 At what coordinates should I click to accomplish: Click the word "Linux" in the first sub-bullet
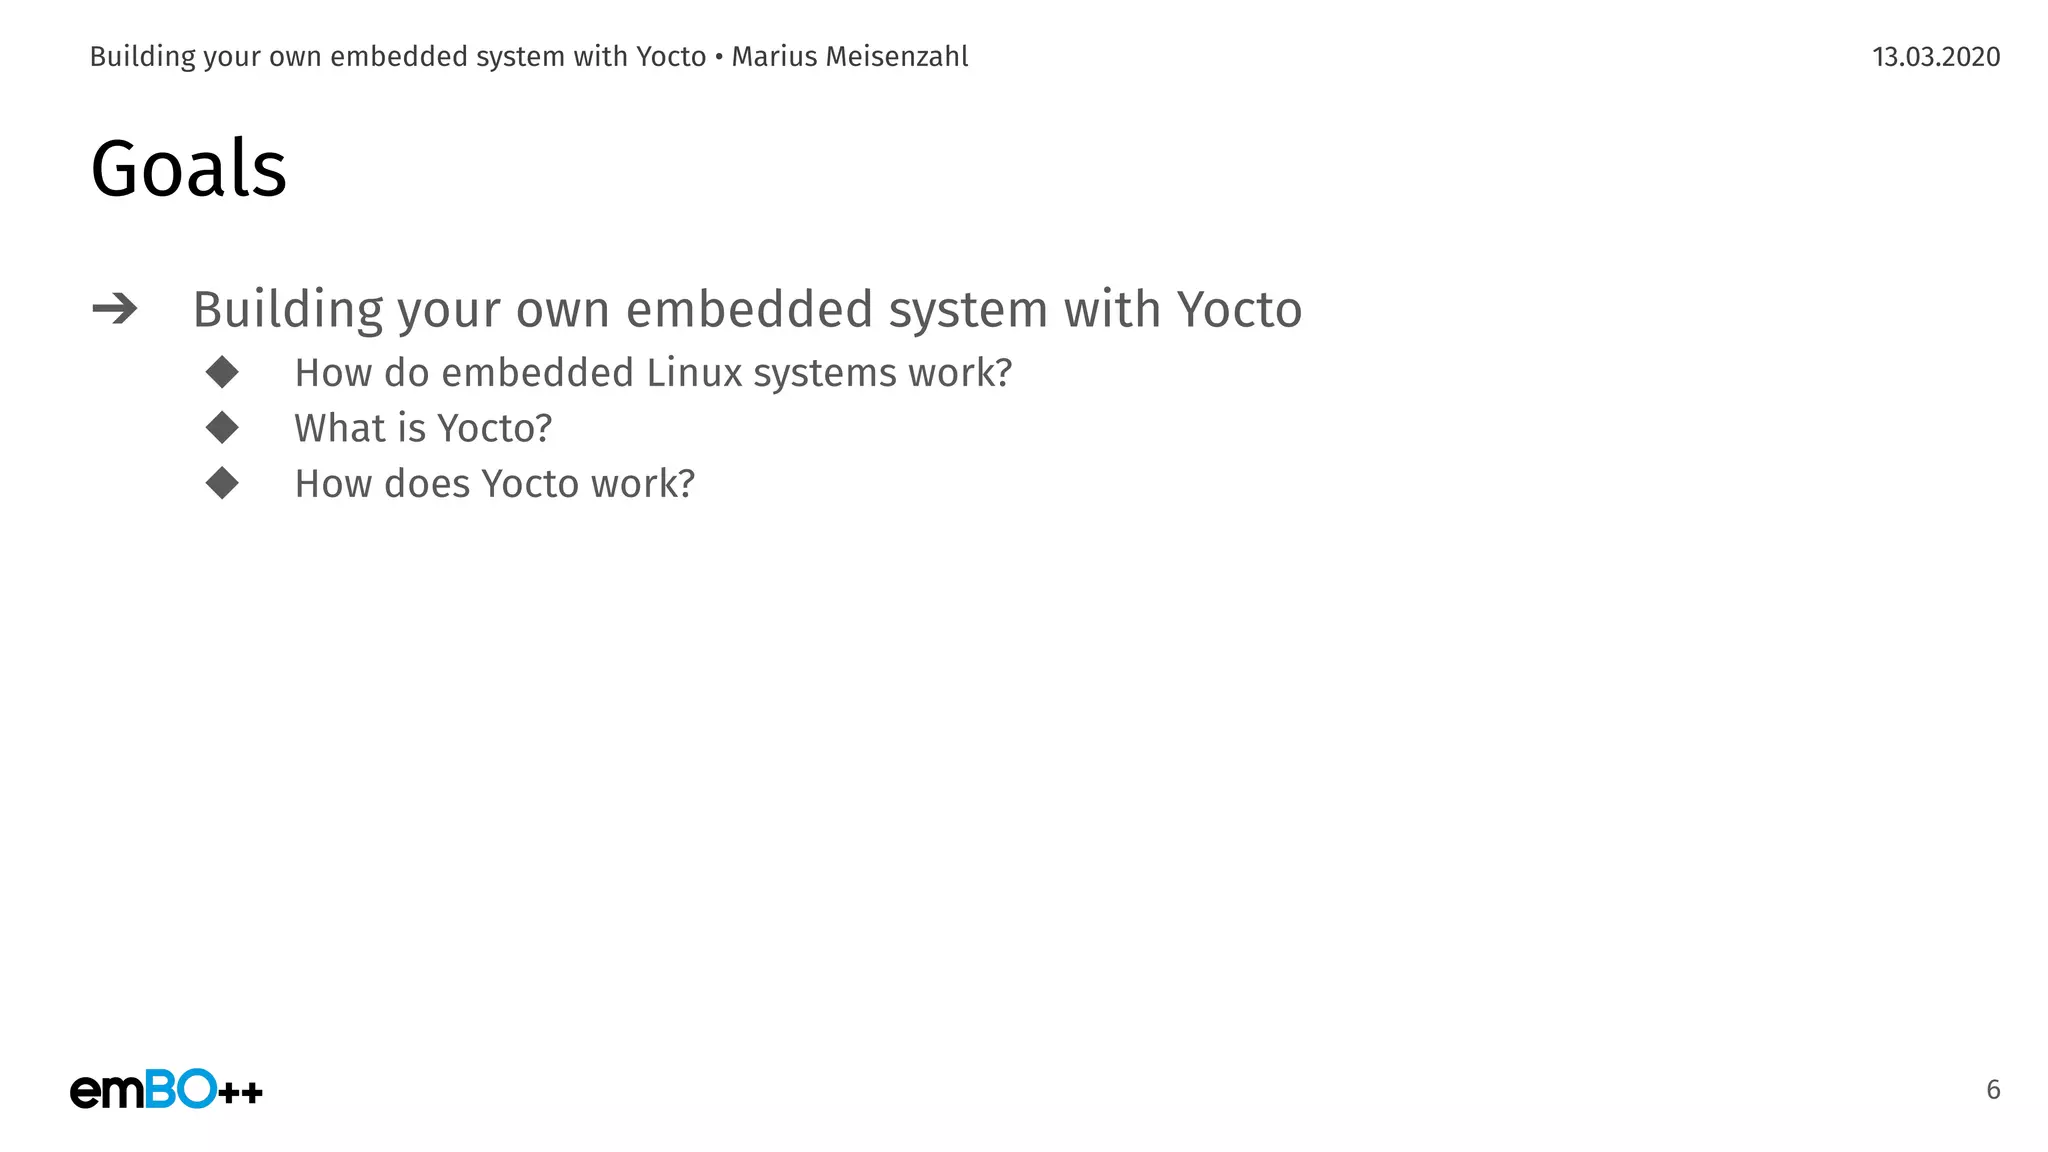(694, 373)
